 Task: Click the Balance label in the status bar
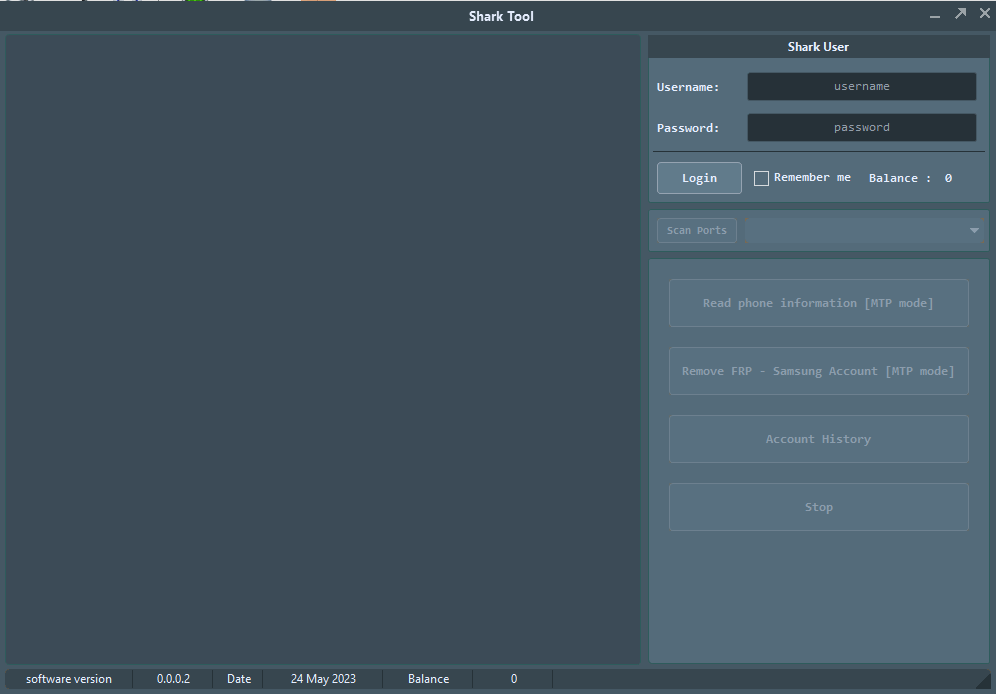tap(428, 679)
